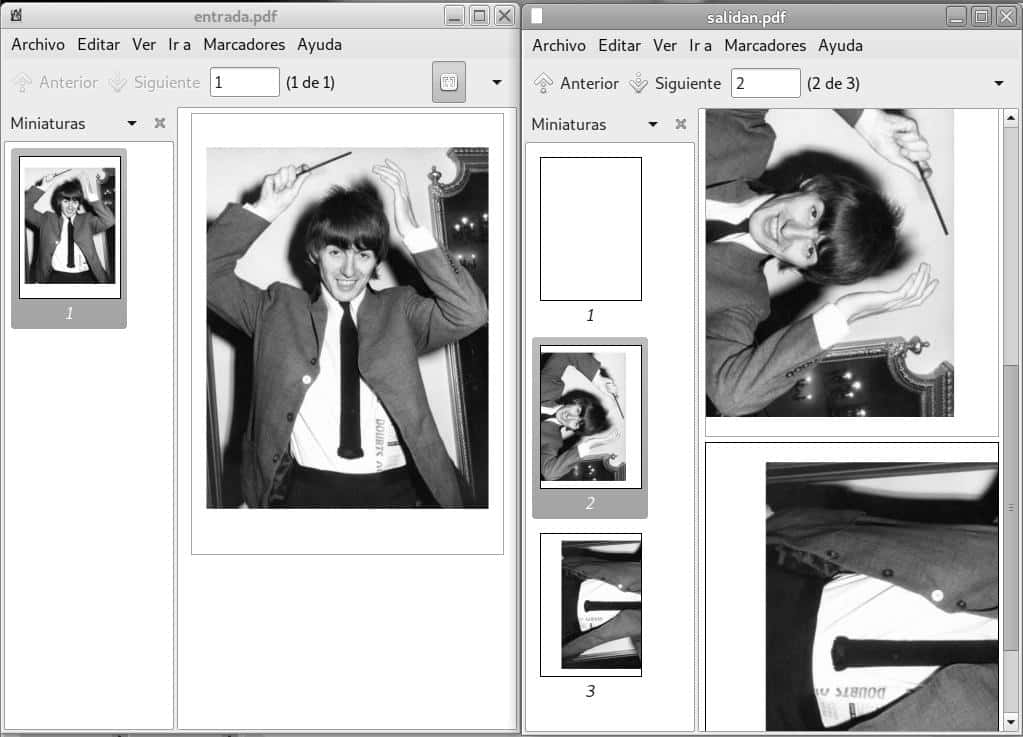
Task: Open Archivo menu in entrada.pdf window
Action: (38, 44)
